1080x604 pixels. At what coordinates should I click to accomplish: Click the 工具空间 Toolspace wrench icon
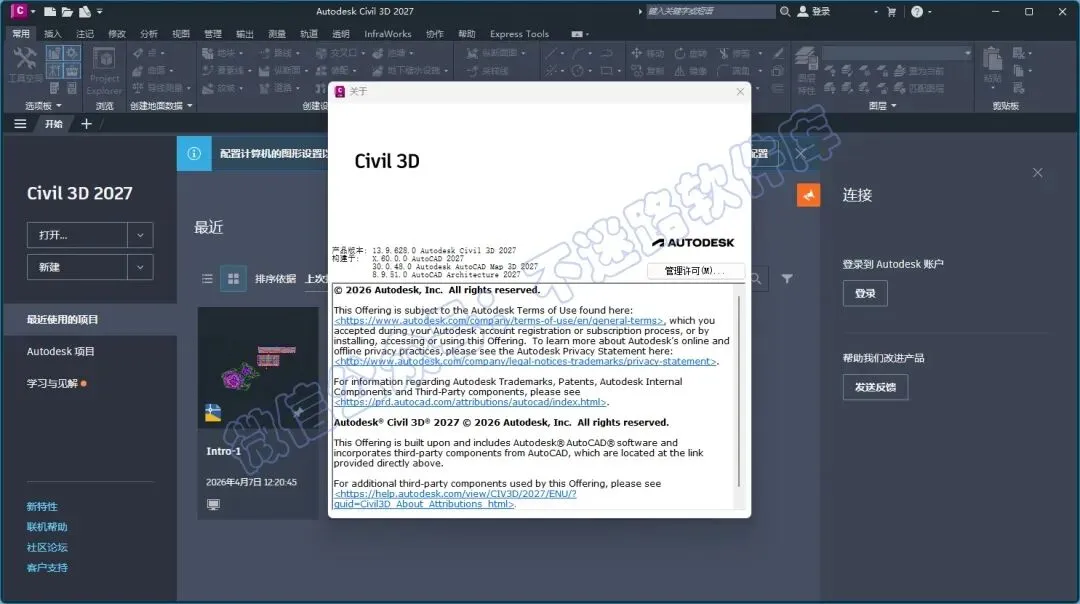tap(25, 59)
